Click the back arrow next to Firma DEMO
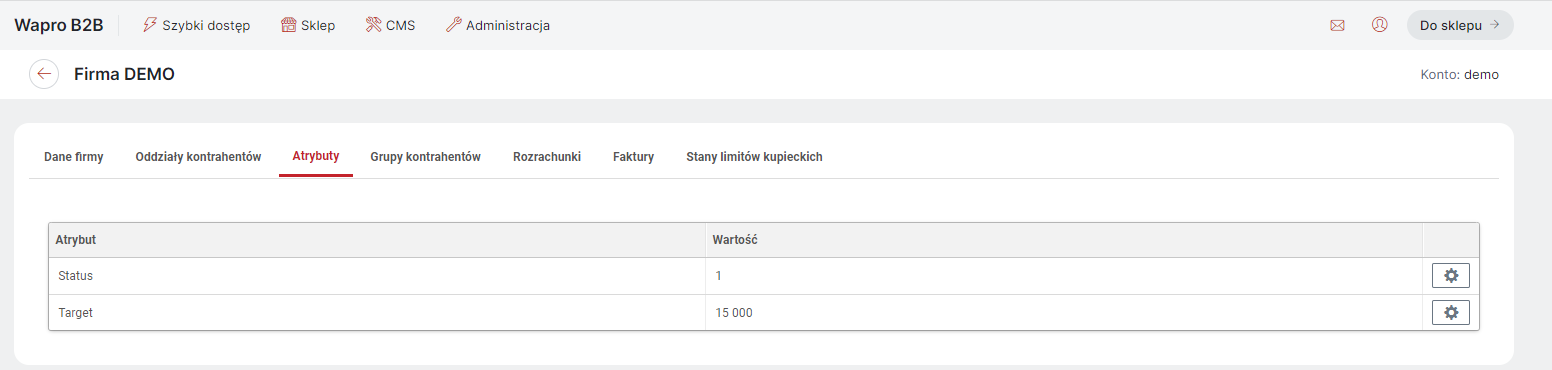The width and height of the screenshot is (1552, 370). pos(44,74)
